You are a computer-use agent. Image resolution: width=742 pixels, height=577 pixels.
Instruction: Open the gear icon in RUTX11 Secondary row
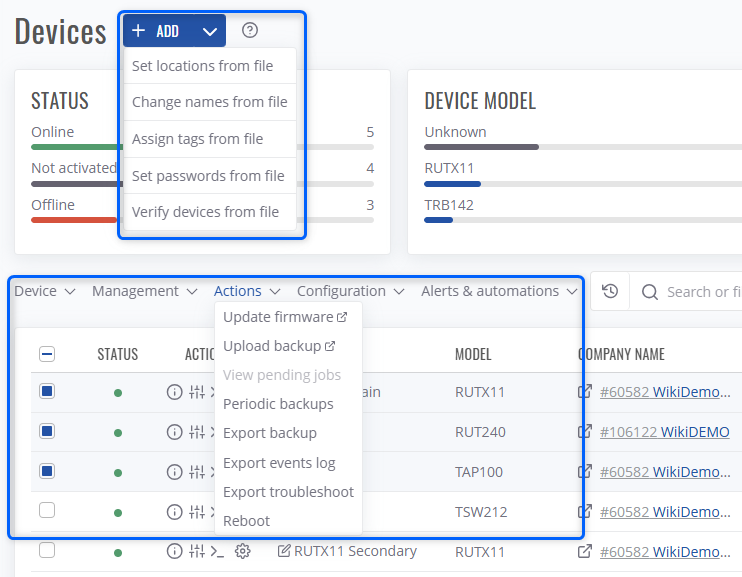pyautogui.click(x=242, y=551)
